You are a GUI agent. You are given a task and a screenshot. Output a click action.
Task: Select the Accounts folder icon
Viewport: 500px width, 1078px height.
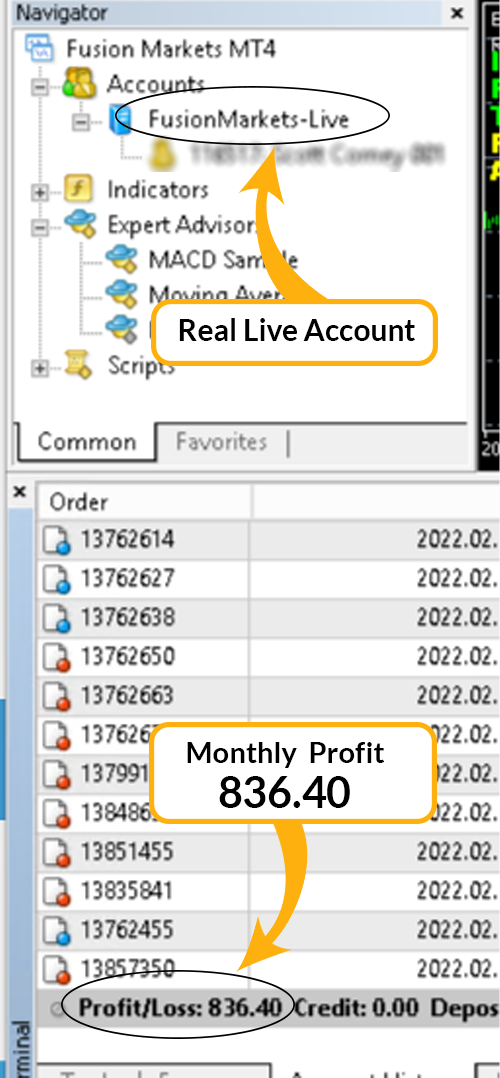[x=79, y=85]
